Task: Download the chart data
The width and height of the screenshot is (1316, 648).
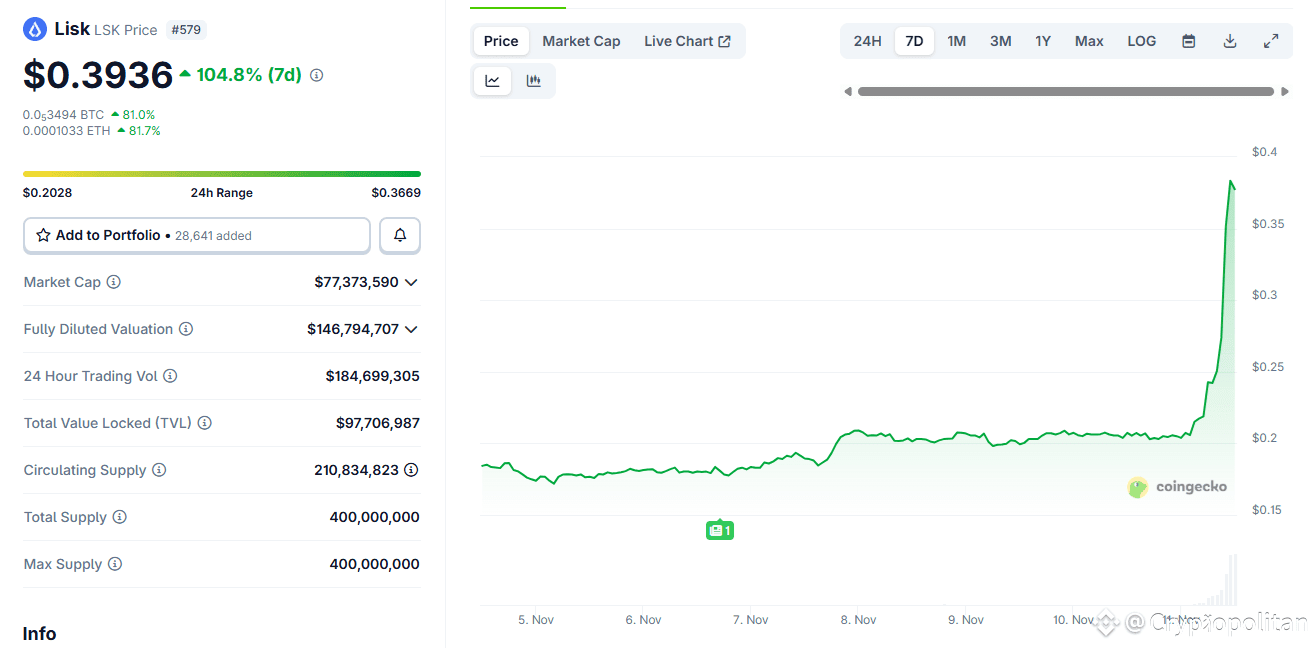Action: coord(1229,40)
